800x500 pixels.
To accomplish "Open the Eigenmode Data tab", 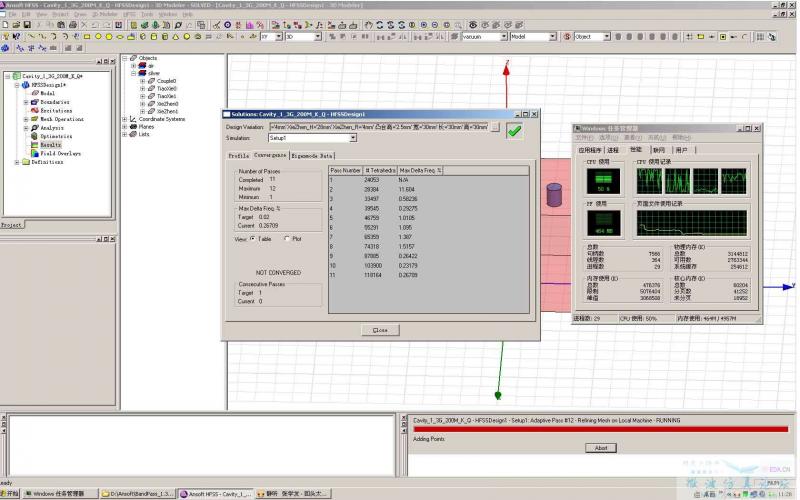I will (311, 156).
